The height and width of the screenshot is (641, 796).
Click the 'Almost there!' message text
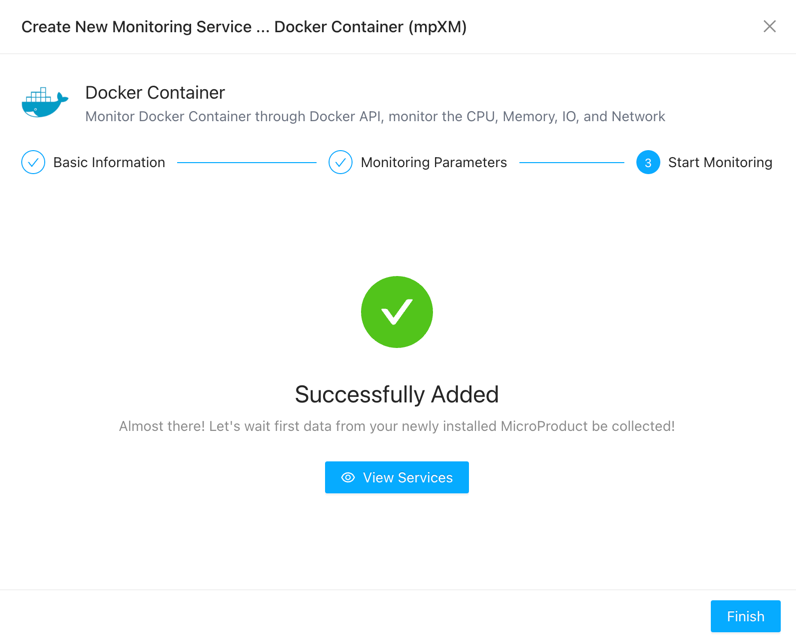point(397,426)
